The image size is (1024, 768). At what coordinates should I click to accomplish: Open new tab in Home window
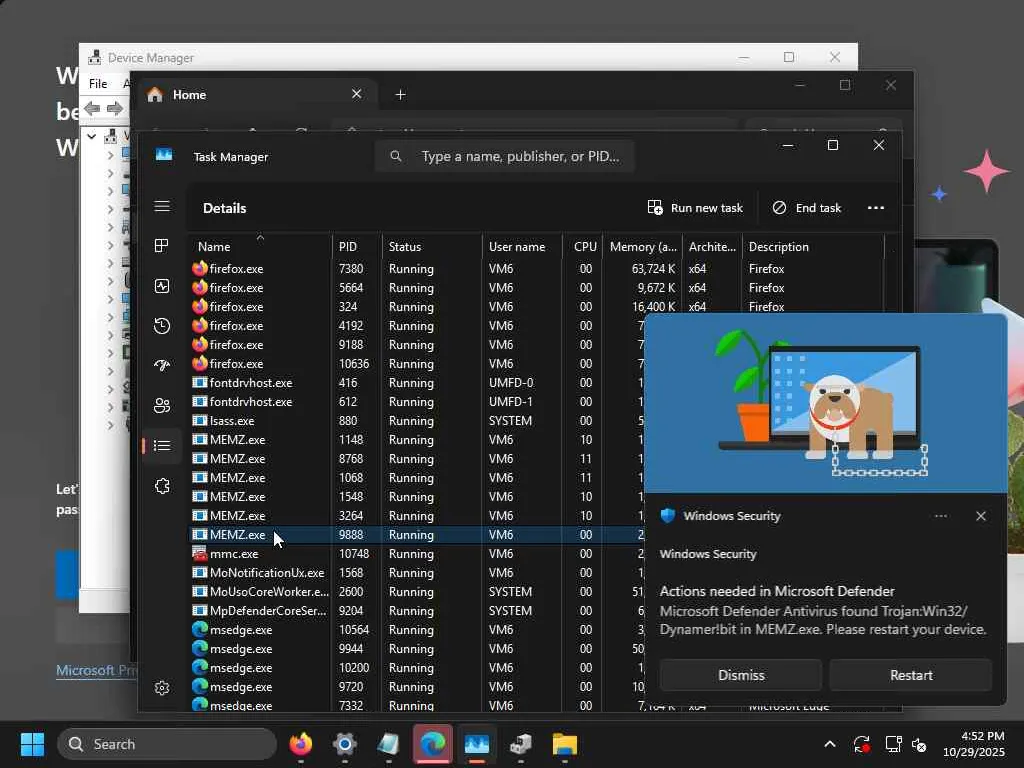coord(400,95)
